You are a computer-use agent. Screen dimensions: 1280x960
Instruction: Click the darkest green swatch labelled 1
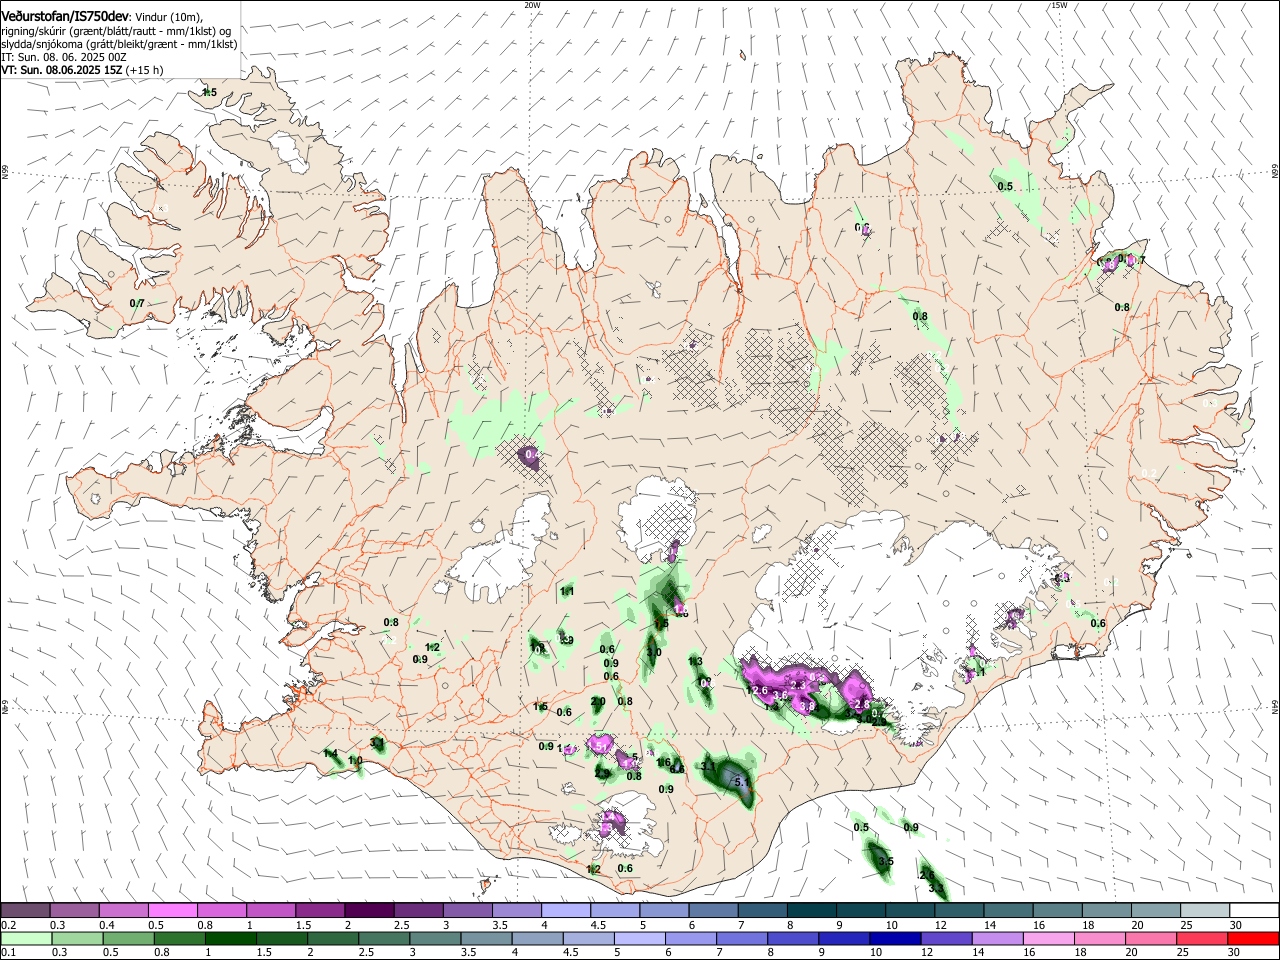[231, 938]
